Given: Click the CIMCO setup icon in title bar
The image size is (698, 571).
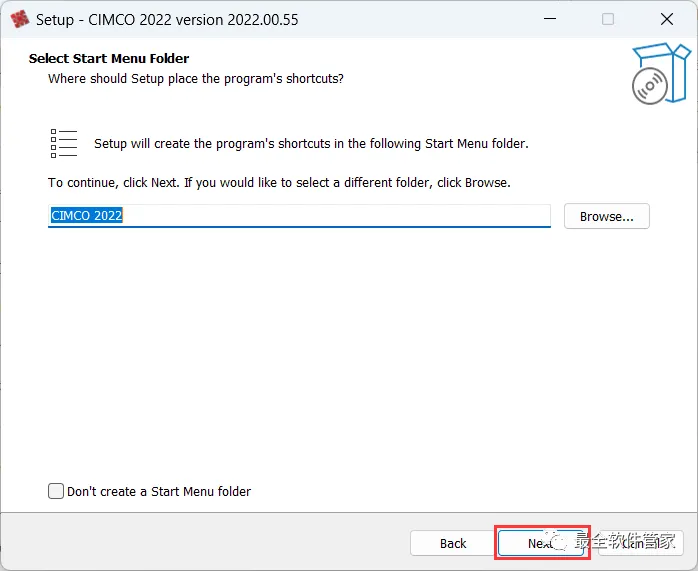Looking at the screenshot, I should click(19, 19).
